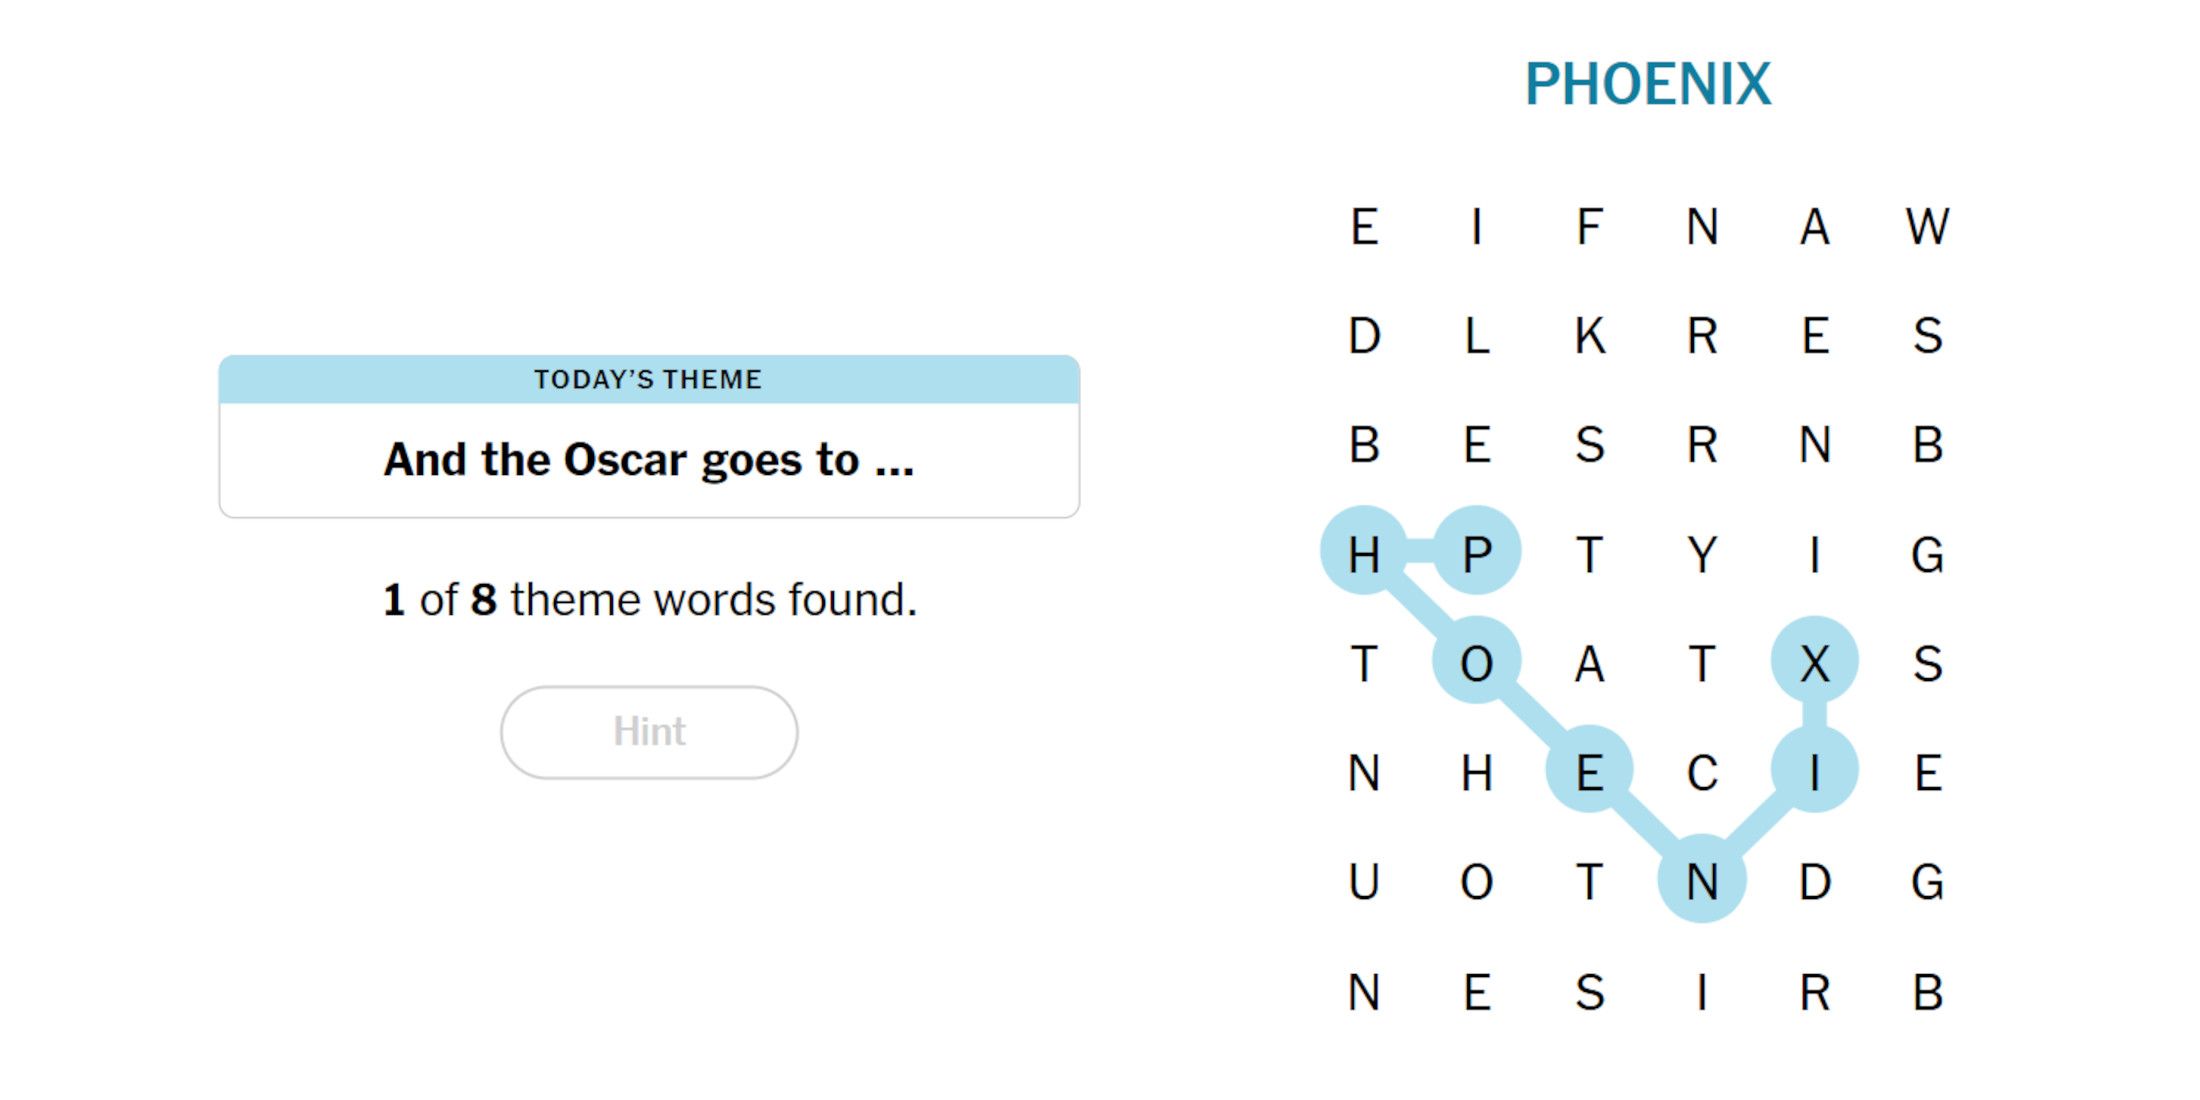Screen dimensions: 2200x1100
Task: Click the Today's Theme header bar
Action: [649, 380]
